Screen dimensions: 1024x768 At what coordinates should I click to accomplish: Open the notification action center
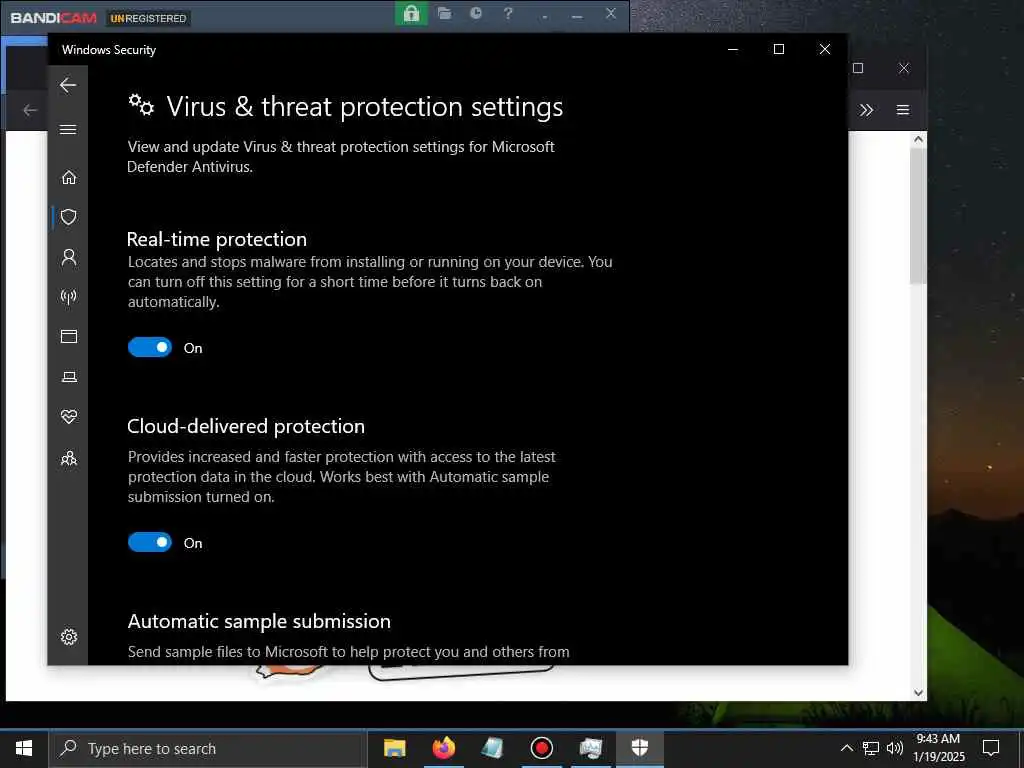991,748
